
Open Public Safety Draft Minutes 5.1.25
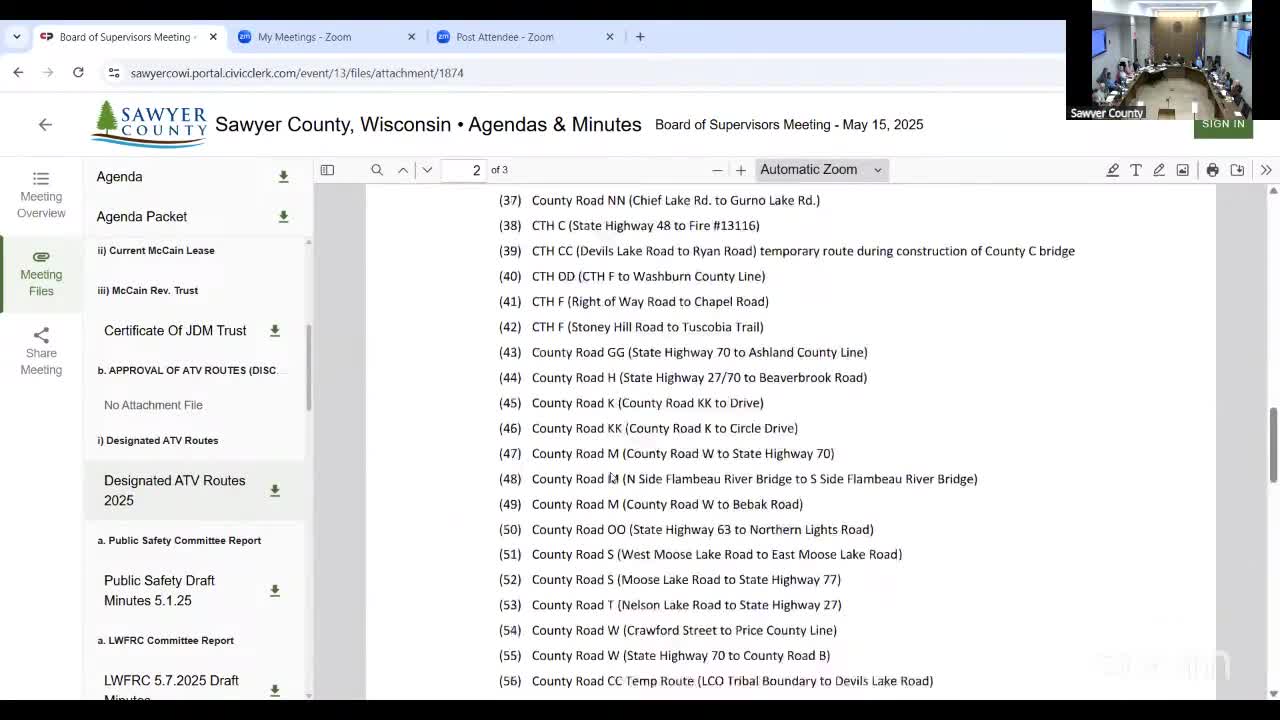click(159, 590)
